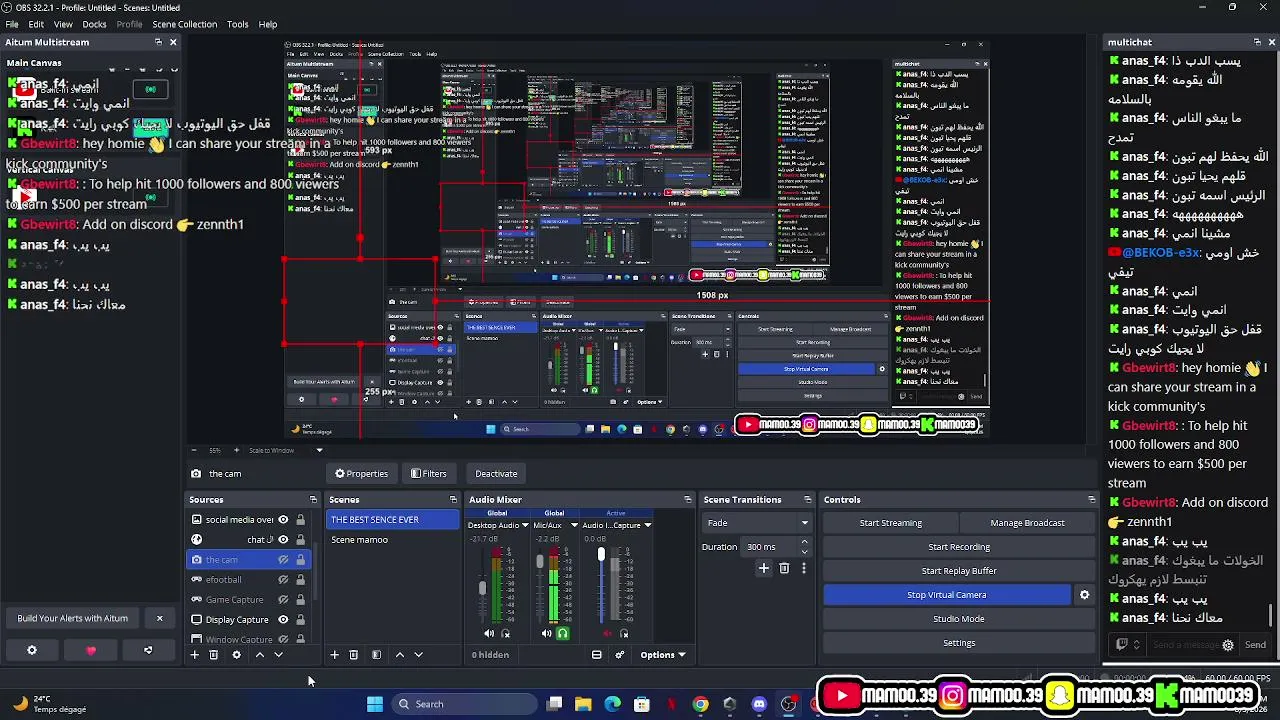Viewport: 1280px width, 720px height.
Task: Float the Sources dock panel
Action: pos(313,500)
